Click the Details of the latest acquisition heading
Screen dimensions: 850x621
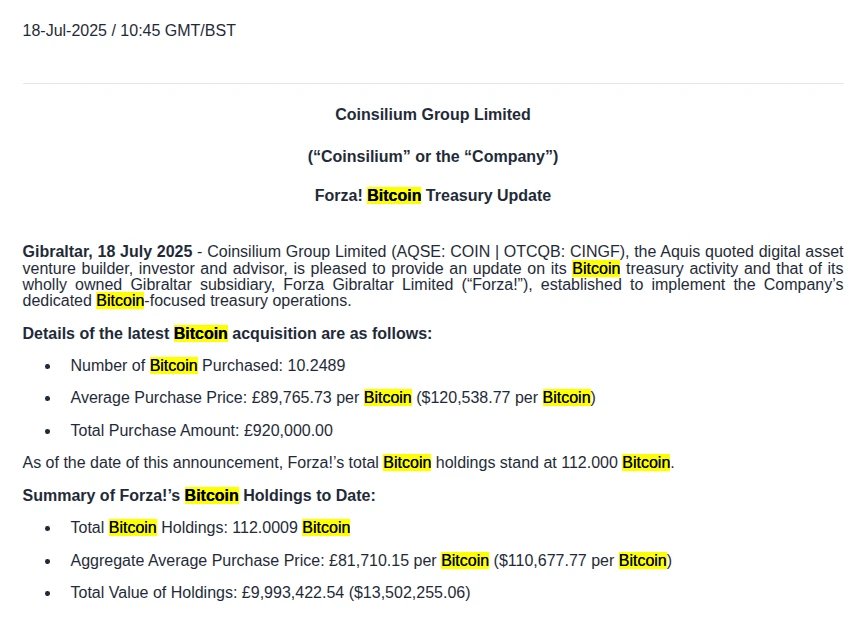click(227, 333)
